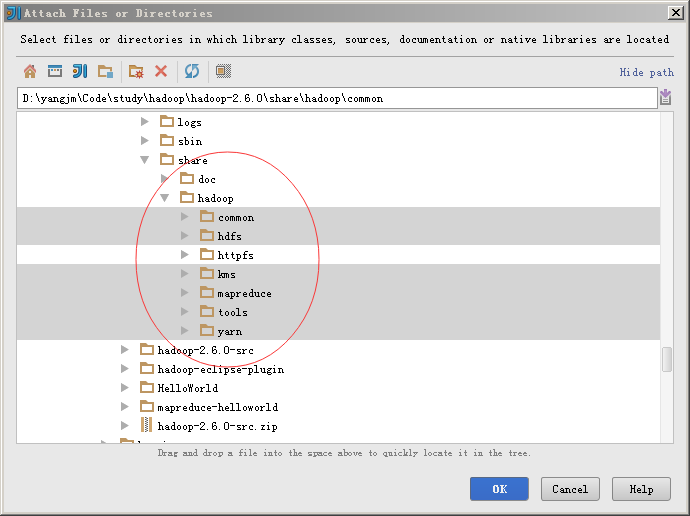
Task: Expand the common folder
Action: [185, 216]
